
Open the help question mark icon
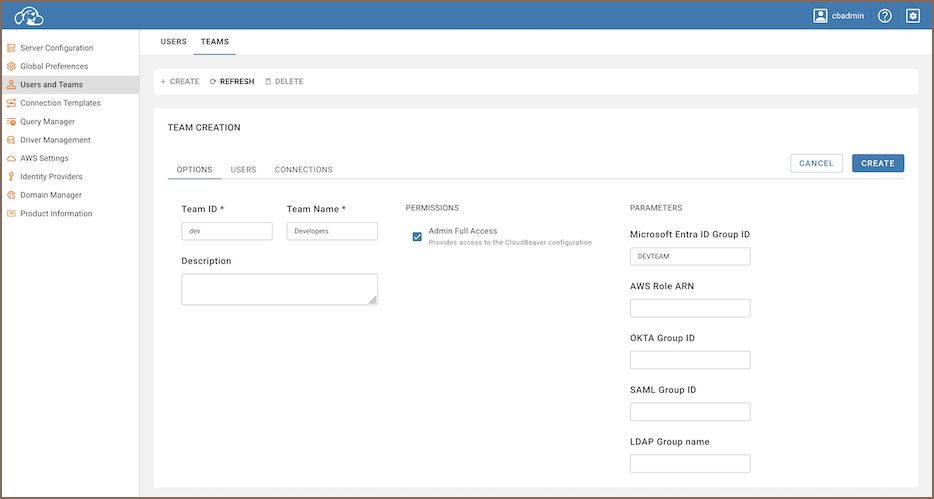[x=885, y=16]
